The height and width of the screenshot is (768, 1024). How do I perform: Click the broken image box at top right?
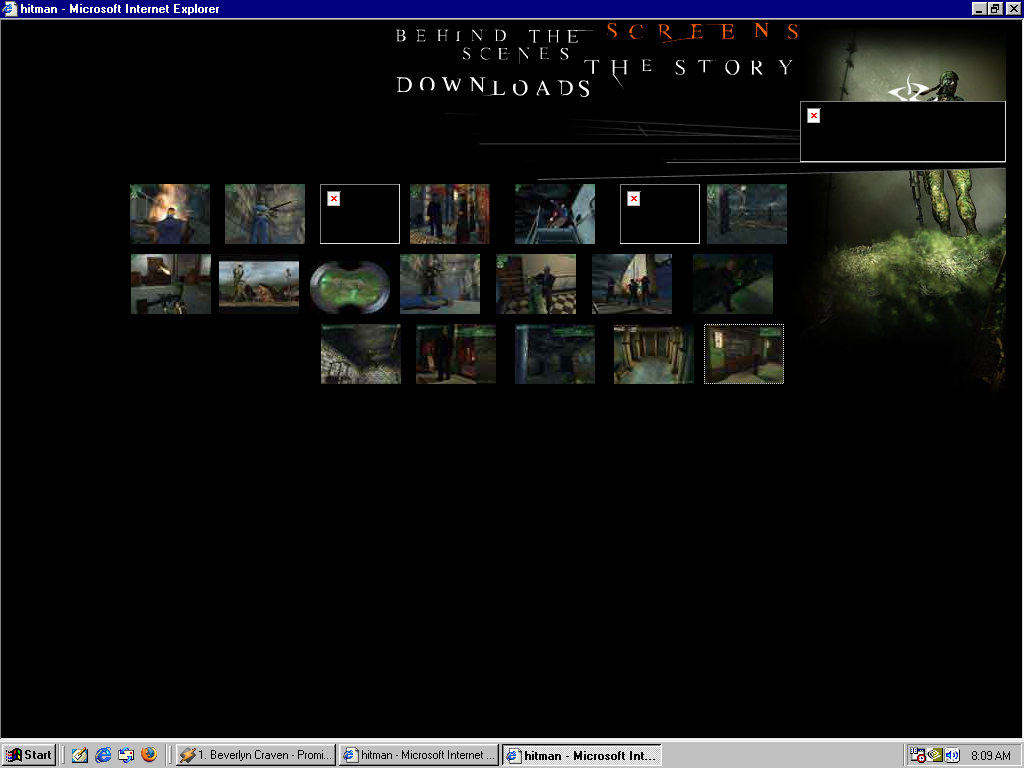902,131
